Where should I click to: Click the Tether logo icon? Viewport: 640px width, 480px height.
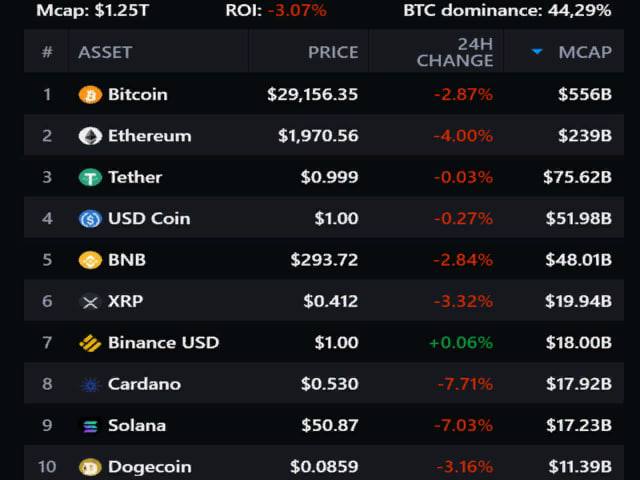point(90,177)
